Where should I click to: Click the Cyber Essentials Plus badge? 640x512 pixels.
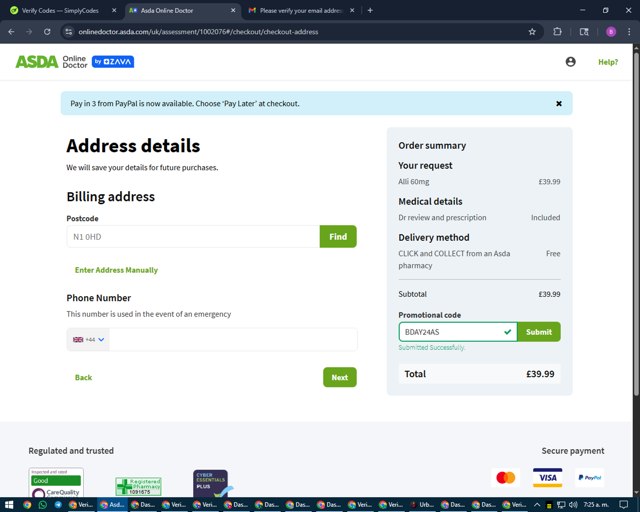[211, 483]
